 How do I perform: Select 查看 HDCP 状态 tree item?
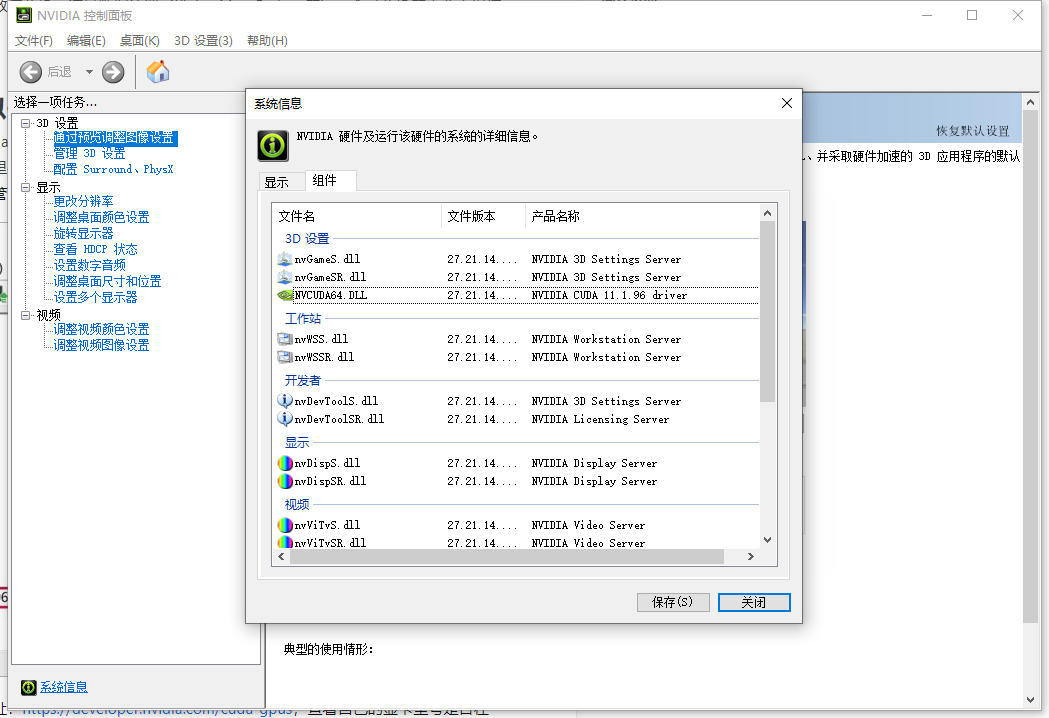pyautogui.click(x=95, y=249)
